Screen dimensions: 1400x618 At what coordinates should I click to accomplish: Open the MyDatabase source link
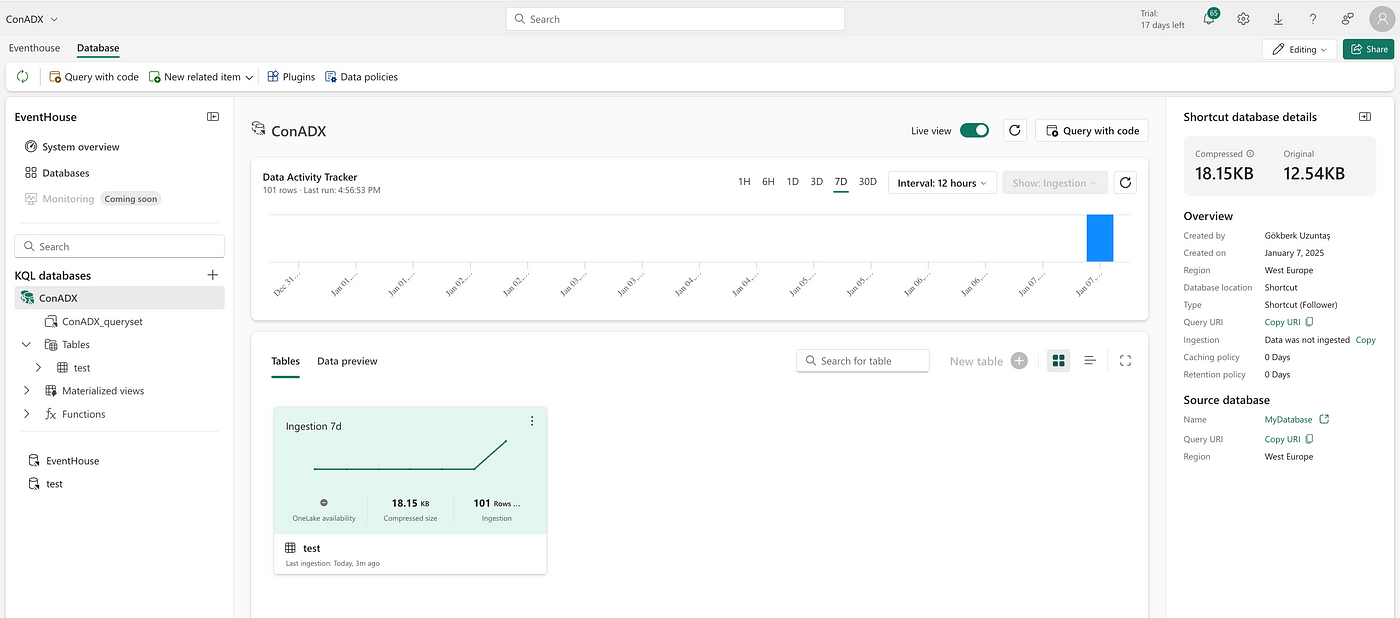point(1297,420)
